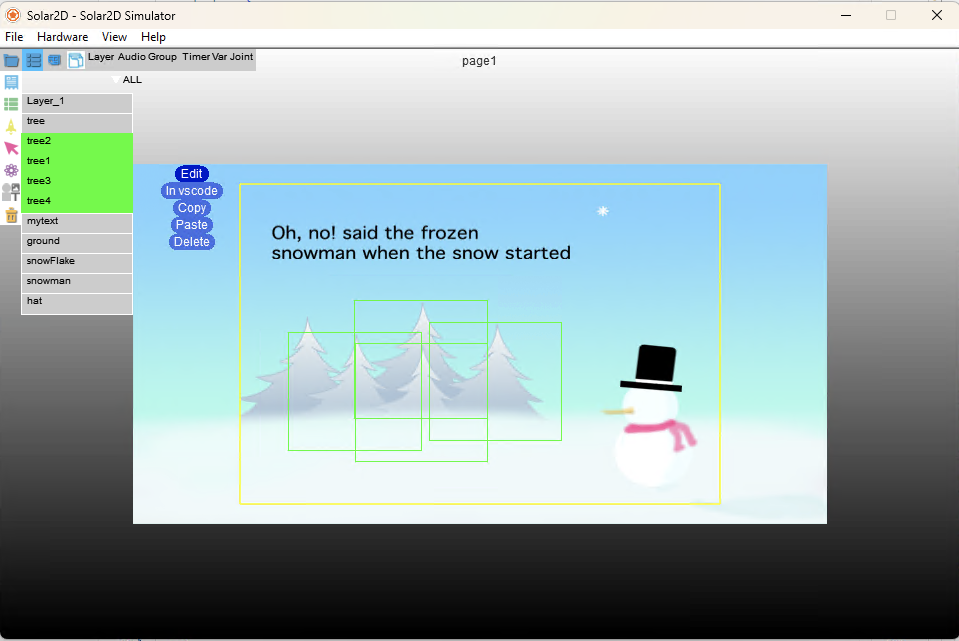Switch to the Audio tab

click(131, 57)
